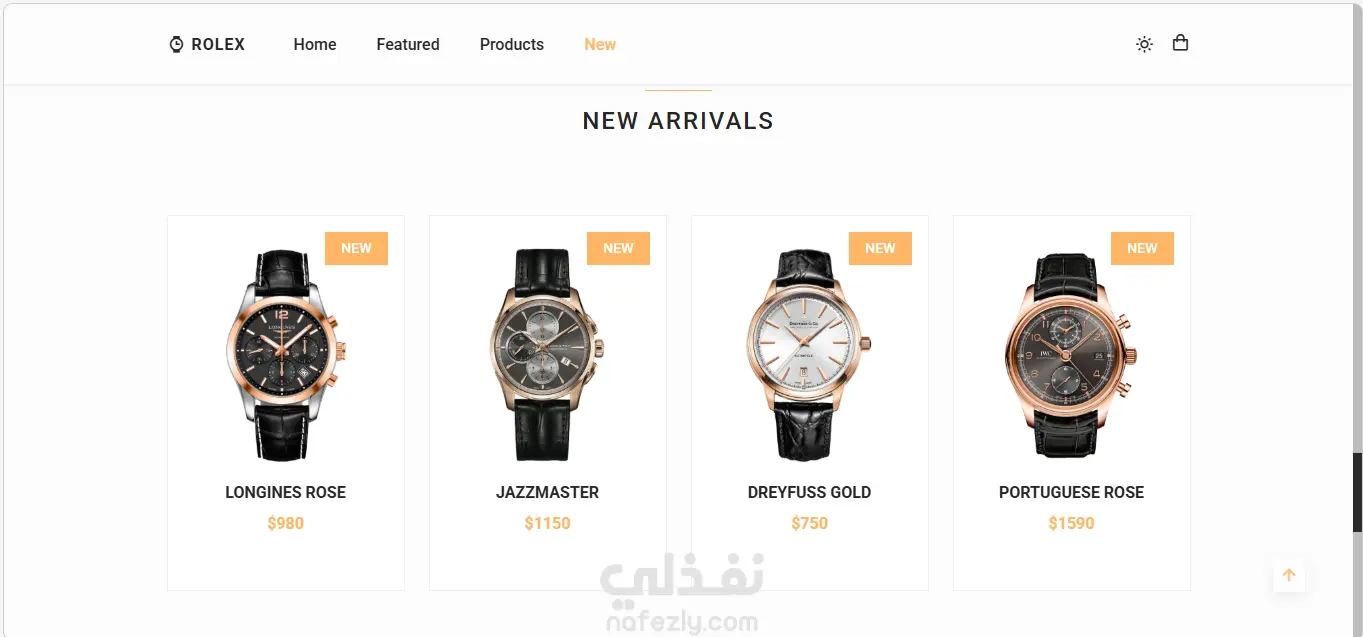Select the Longines Rose watch image
This screenshot has width=1363, height=637.
286,354
